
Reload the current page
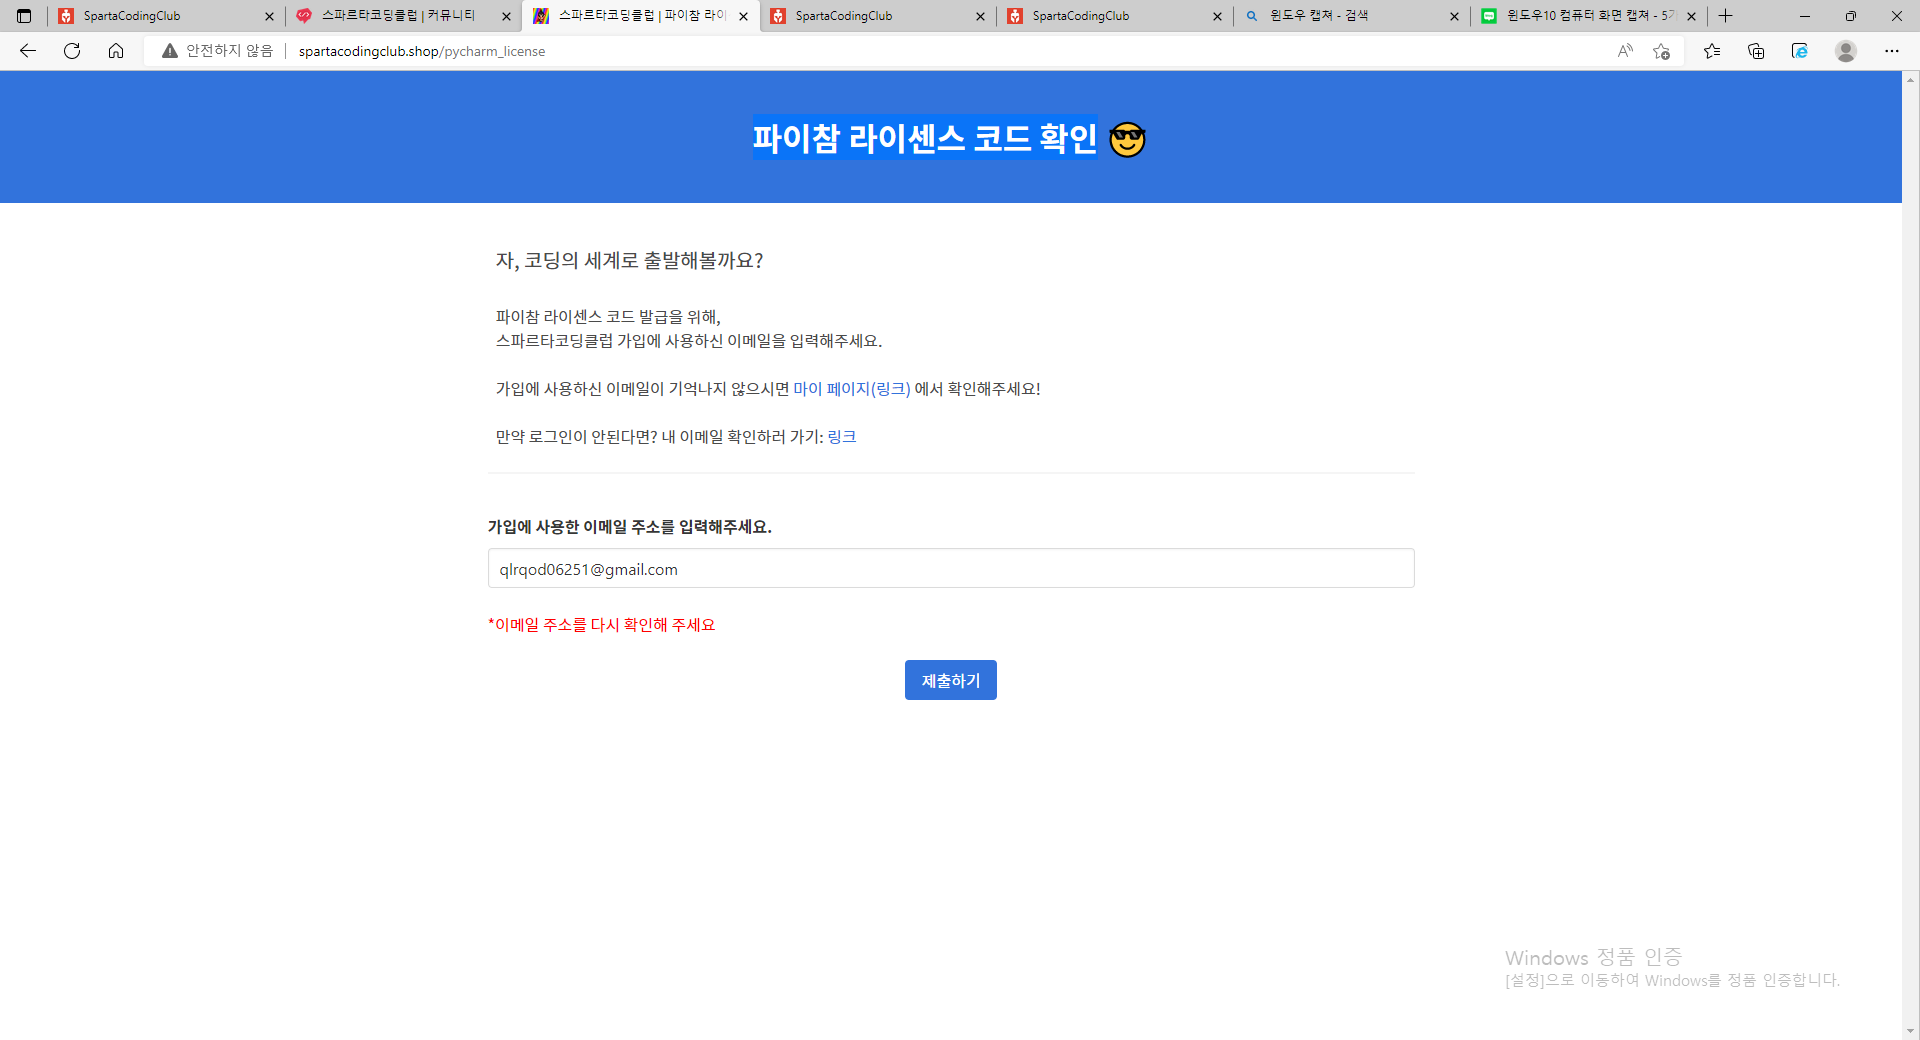point(72,51)
